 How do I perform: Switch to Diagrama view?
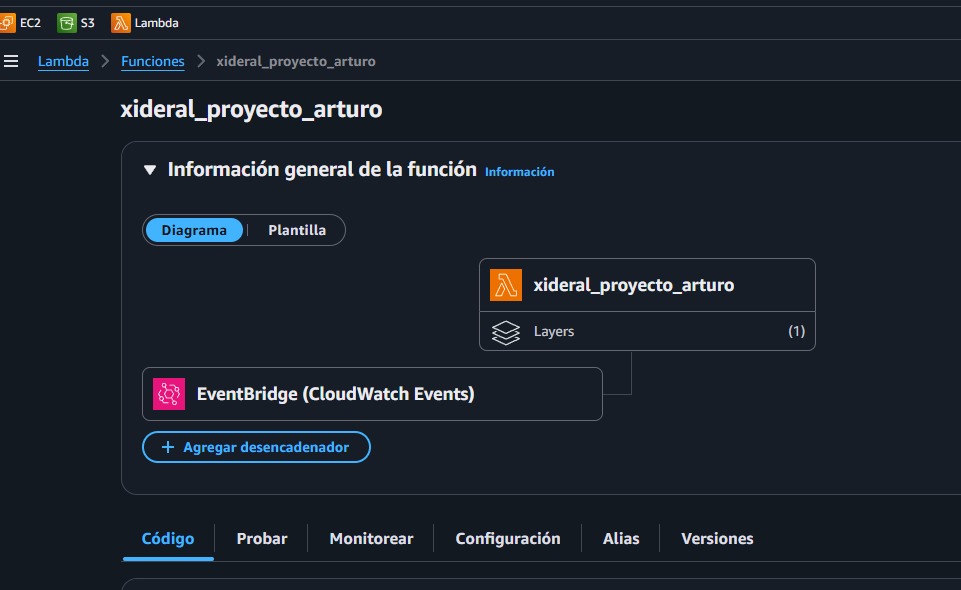click(x=194, y=230)
